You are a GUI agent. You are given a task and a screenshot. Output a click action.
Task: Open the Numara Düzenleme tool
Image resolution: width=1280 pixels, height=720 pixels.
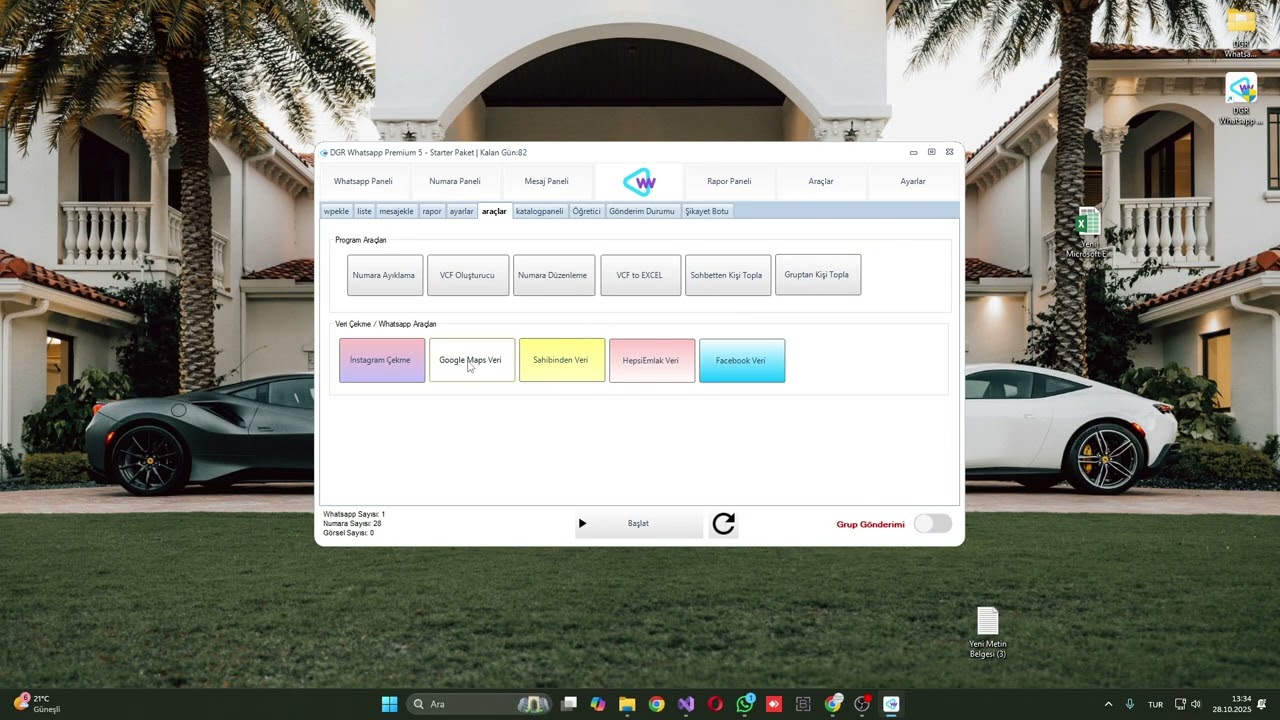click(x=553, y=275)
